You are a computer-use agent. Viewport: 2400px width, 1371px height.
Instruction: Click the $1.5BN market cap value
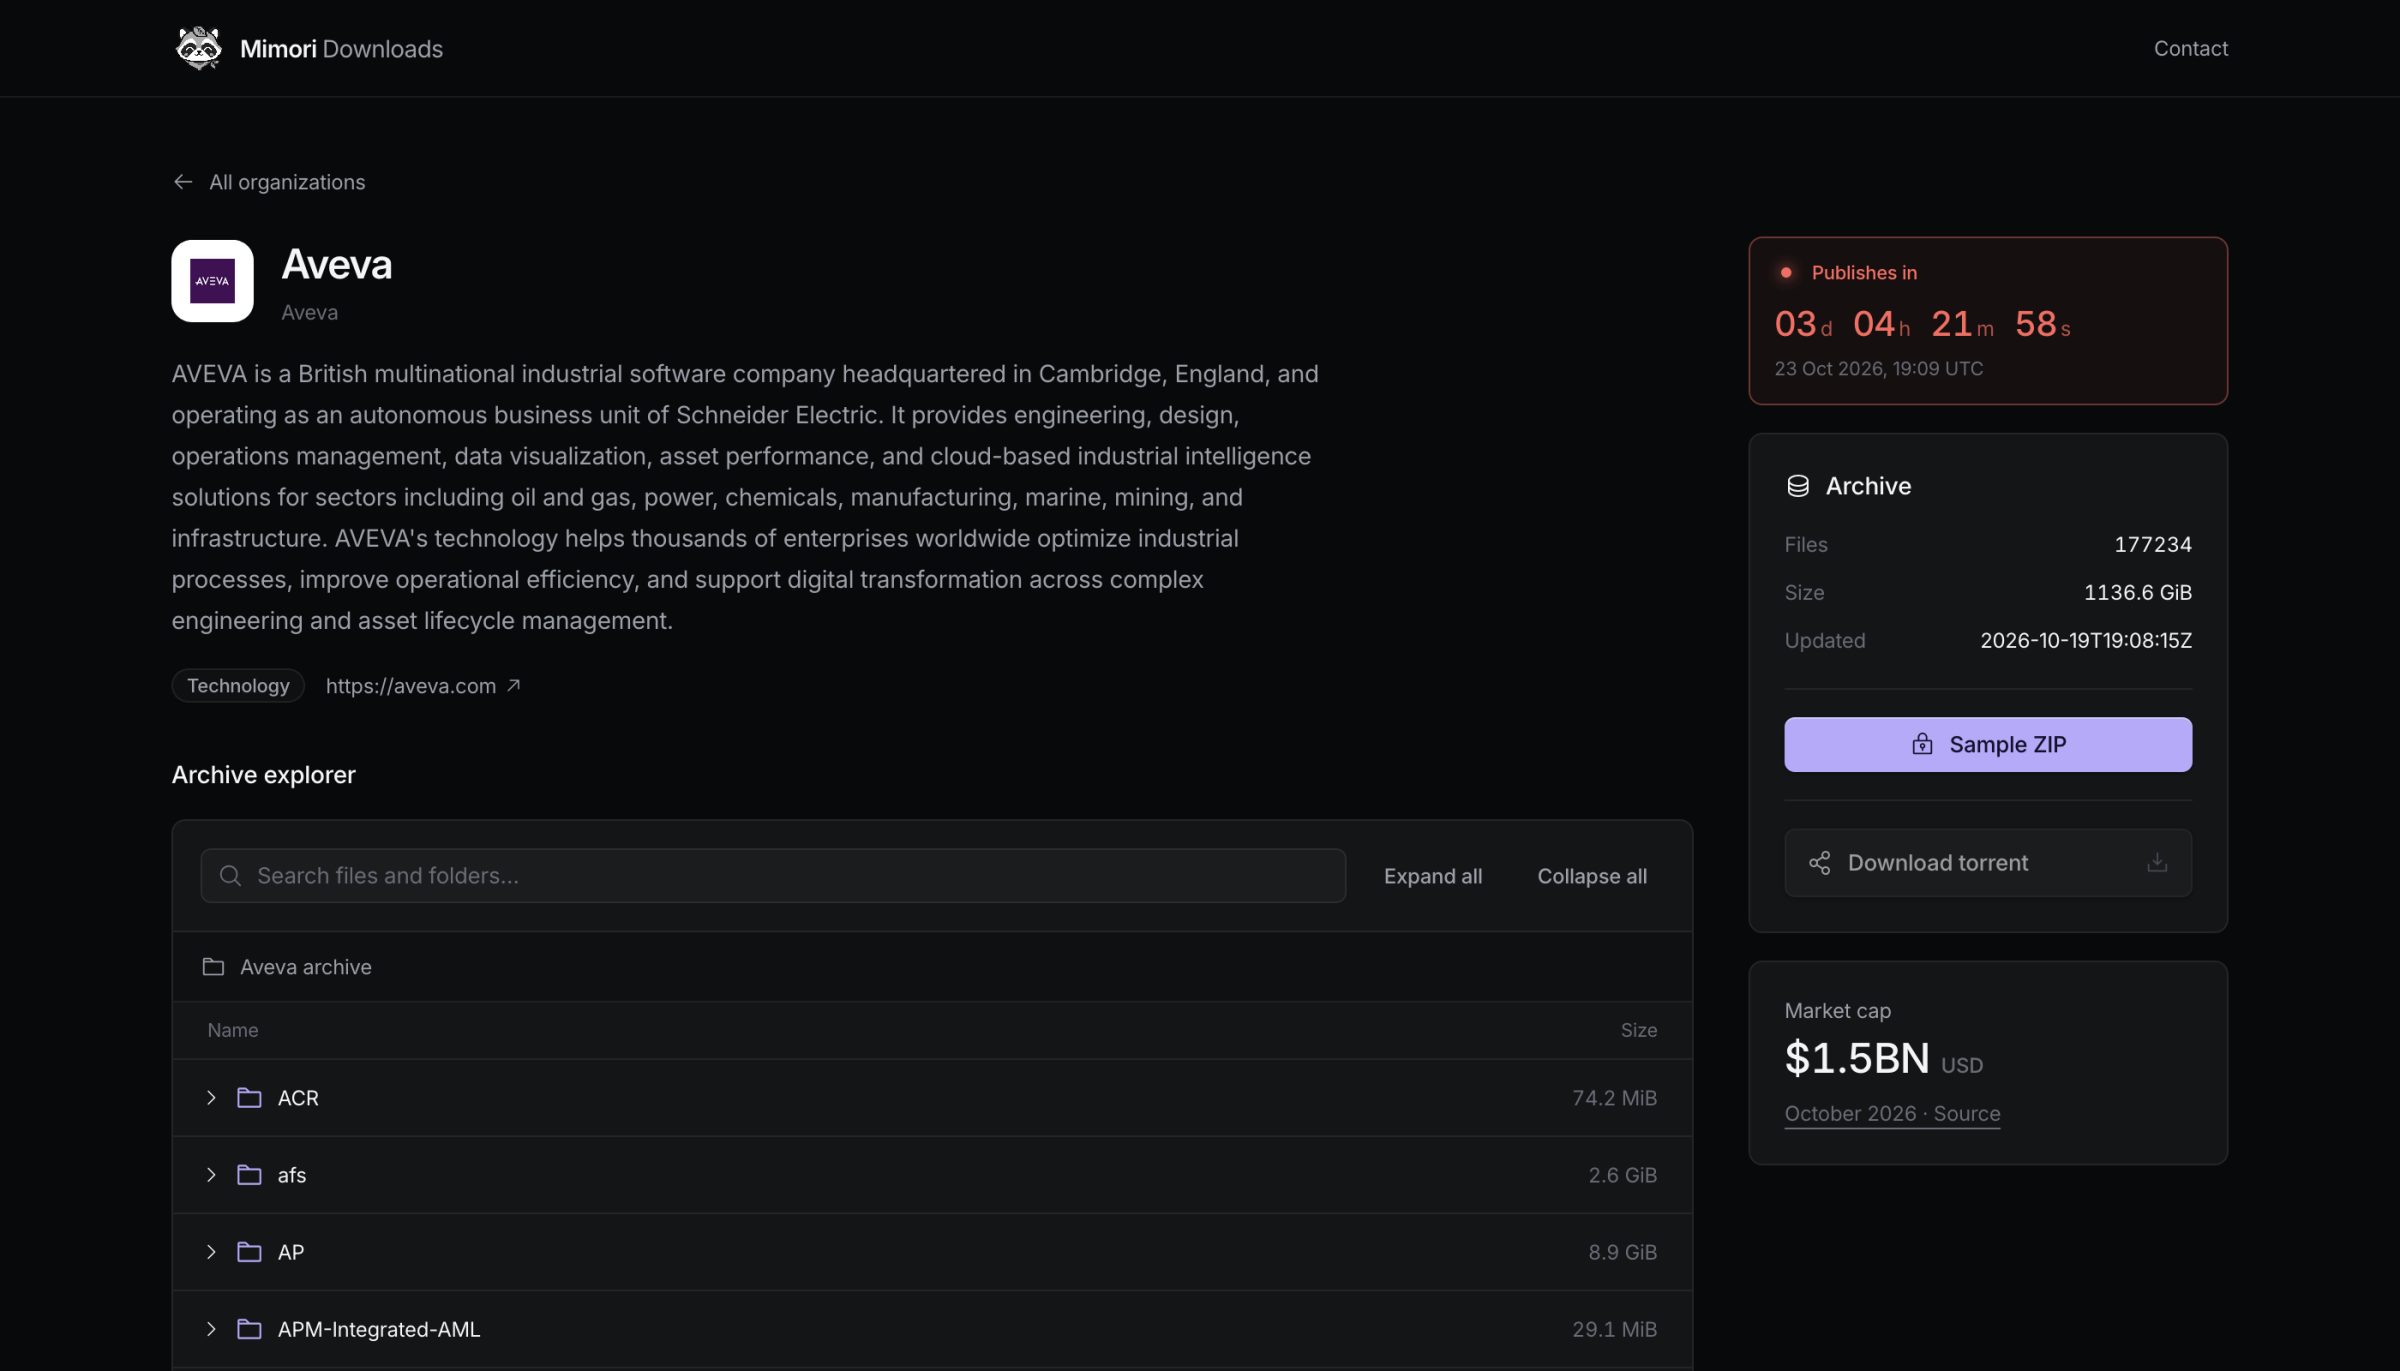[x=1857, y=1058]
